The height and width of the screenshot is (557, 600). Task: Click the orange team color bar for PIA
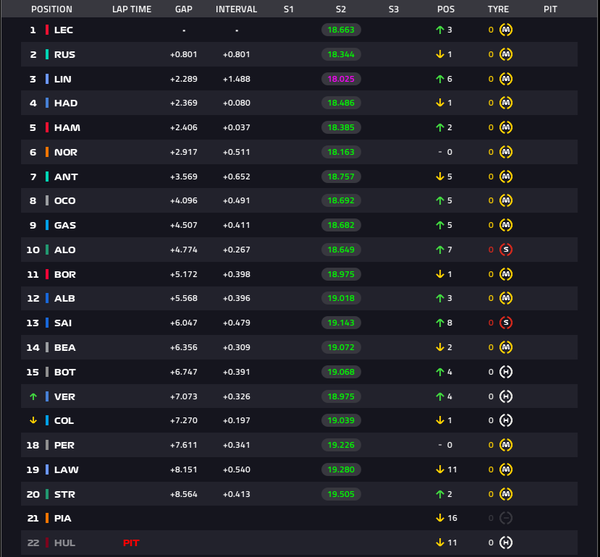coord(47,518)
